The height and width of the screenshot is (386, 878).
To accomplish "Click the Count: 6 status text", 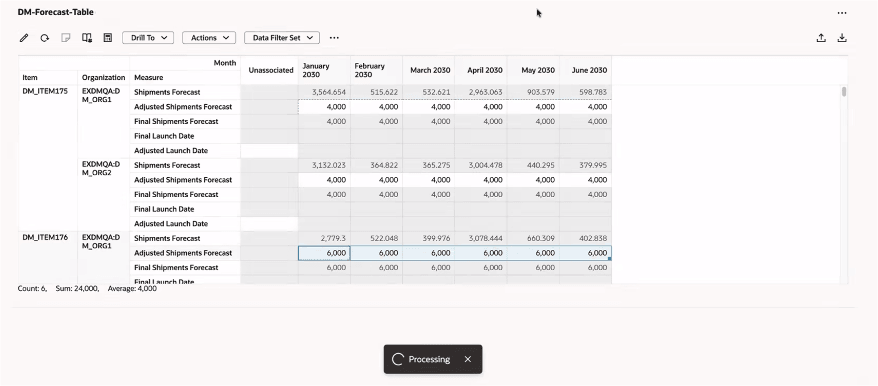I will point(32,289).
